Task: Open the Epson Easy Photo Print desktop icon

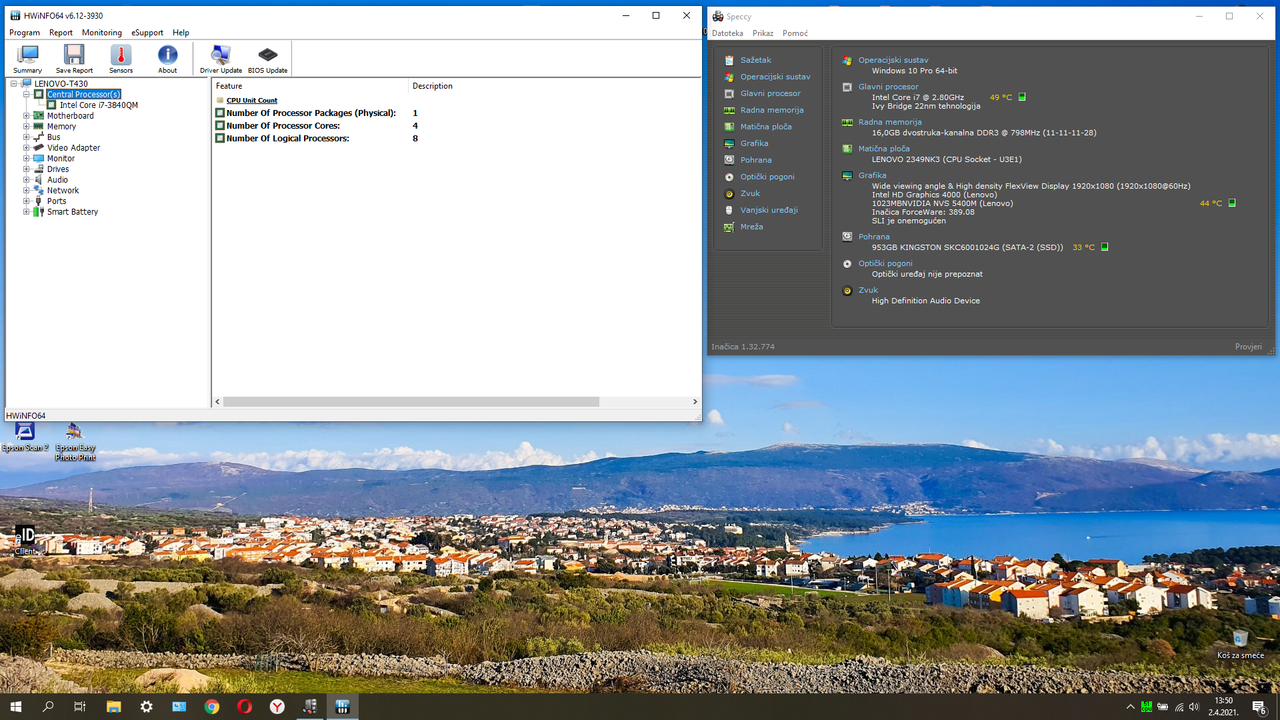Action: click(x=74, y=441)
